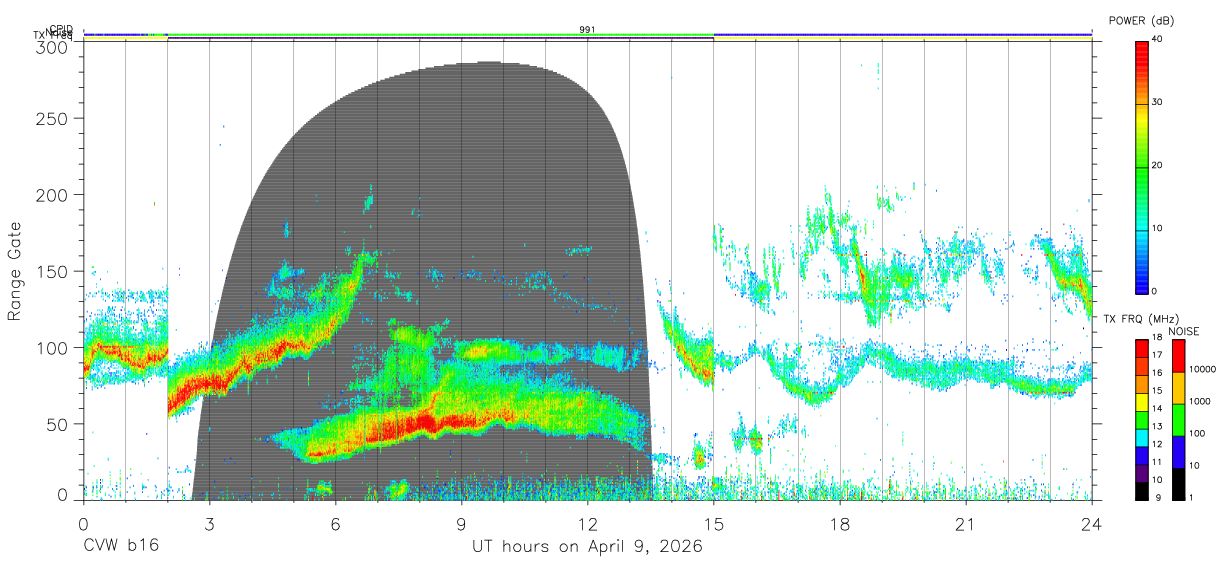Select the 30 label on the power colorbar
This screenshot has height=567, width=1228.
(x=1159, y=102)
